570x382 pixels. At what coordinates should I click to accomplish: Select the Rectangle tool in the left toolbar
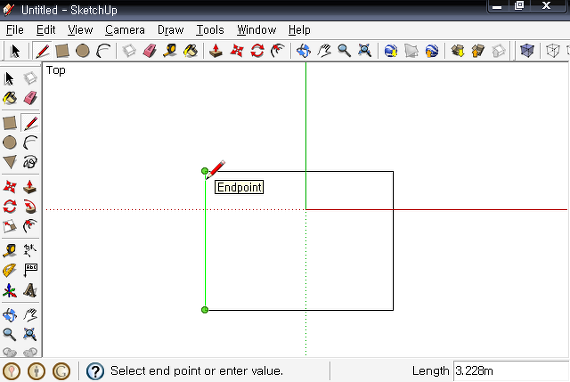[10, 123]
